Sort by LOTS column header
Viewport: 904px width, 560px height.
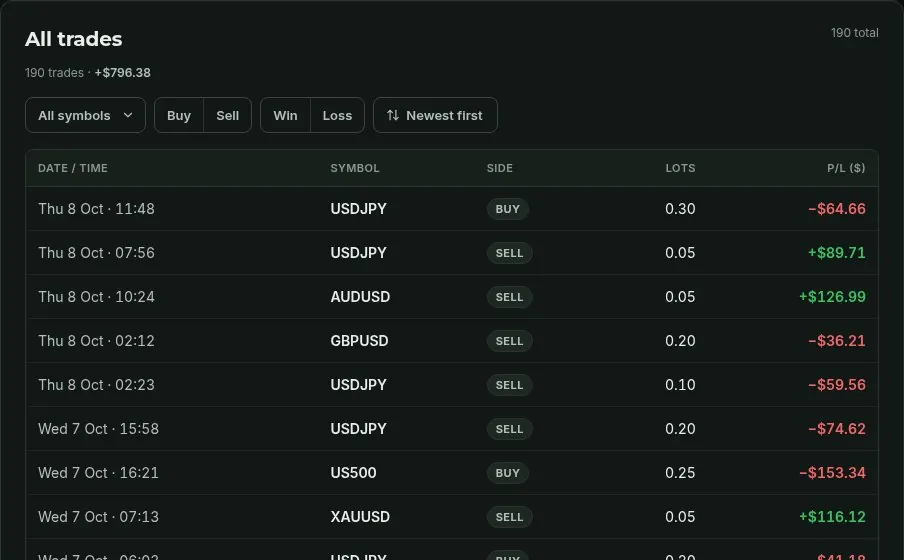680,168
